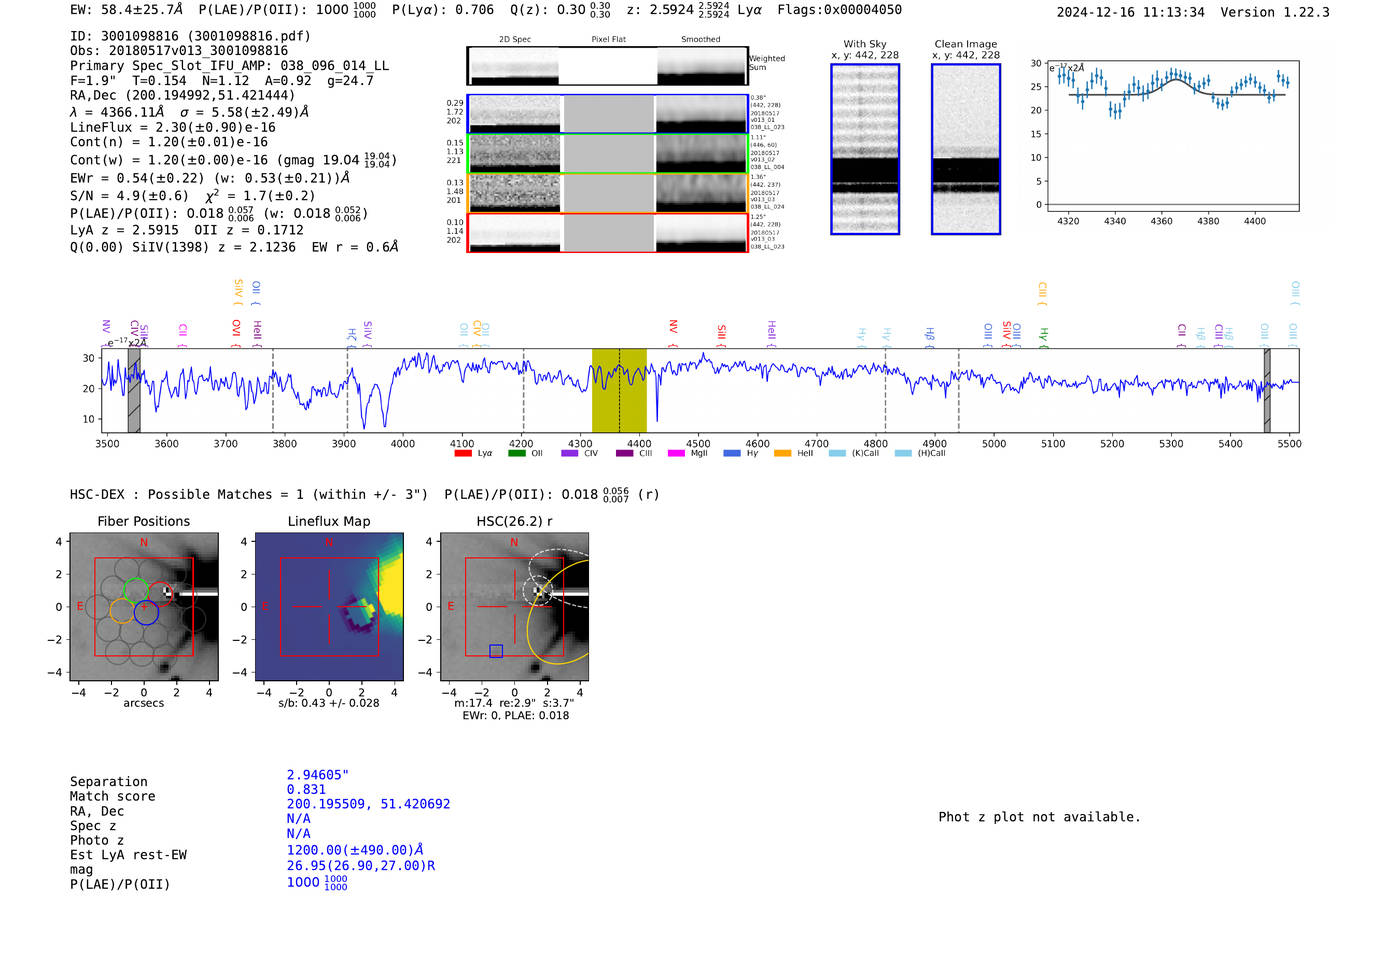
Task: Click the HSC-DEX Possible Matches heading
Action: (249, 494)
